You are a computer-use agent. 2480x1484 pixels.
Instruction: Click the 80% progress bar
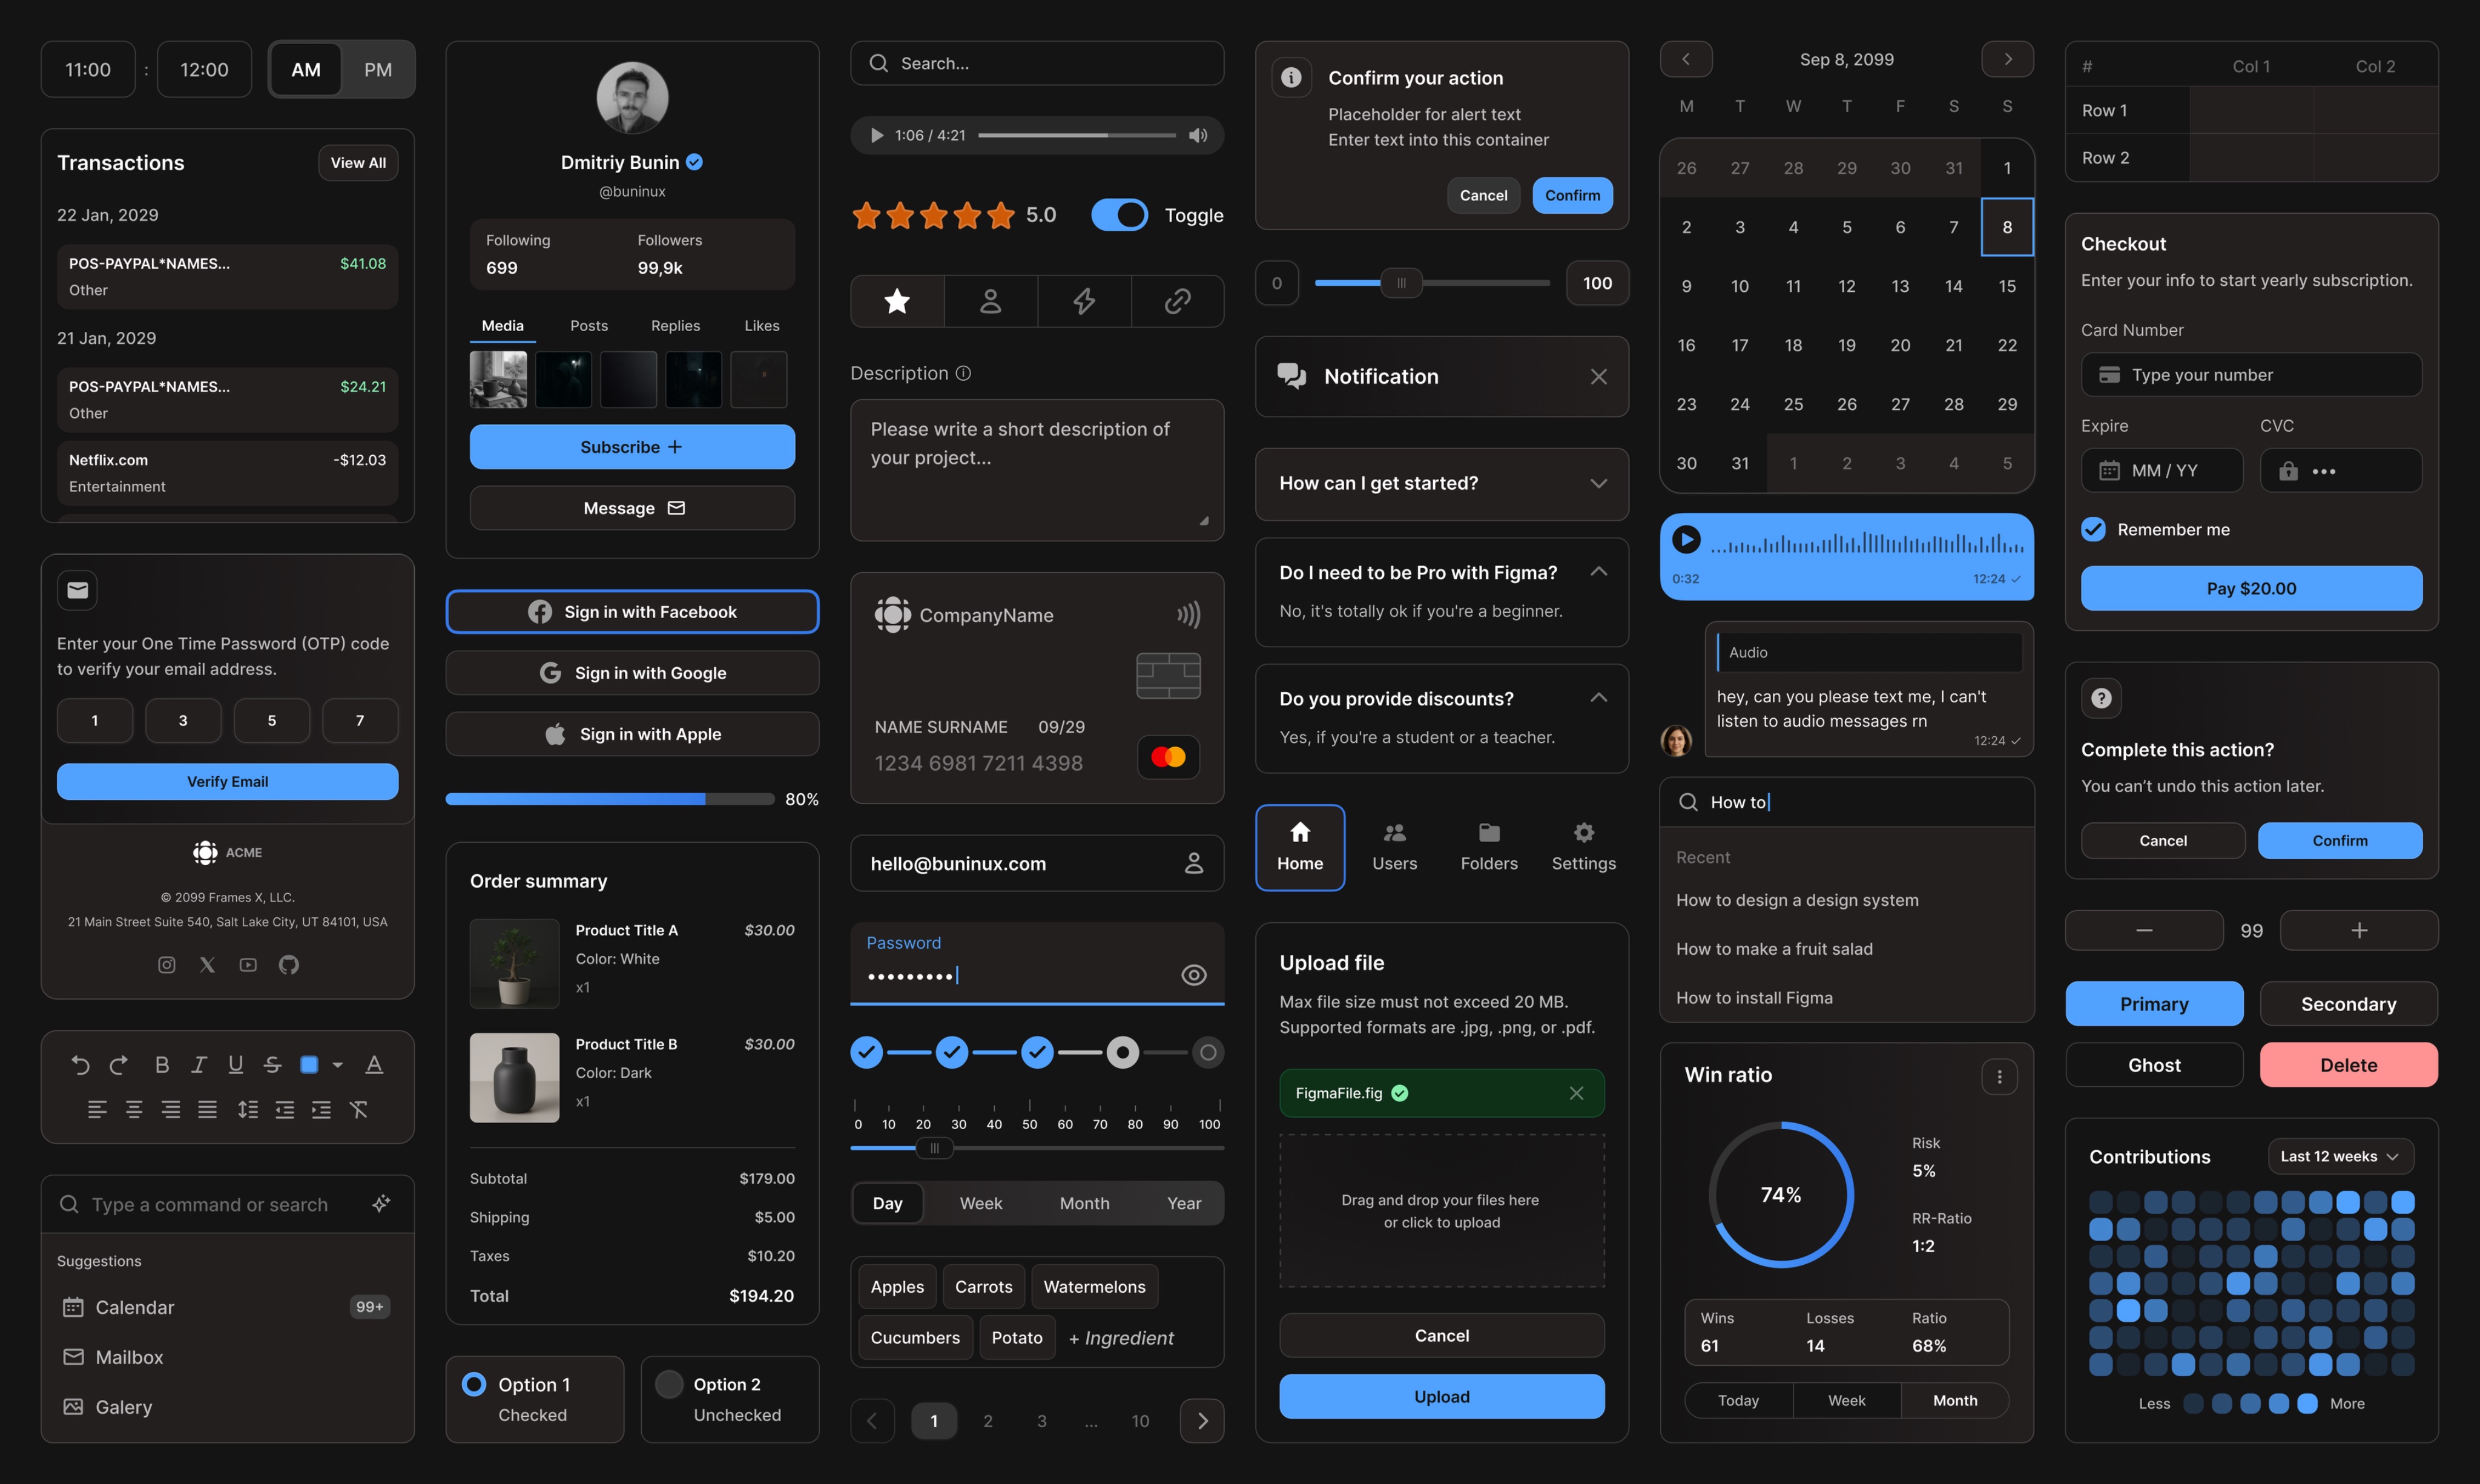[610, 799]
